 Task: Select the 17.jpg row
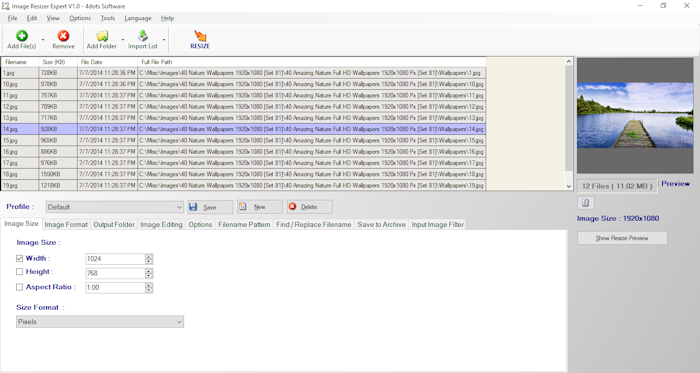243,163
